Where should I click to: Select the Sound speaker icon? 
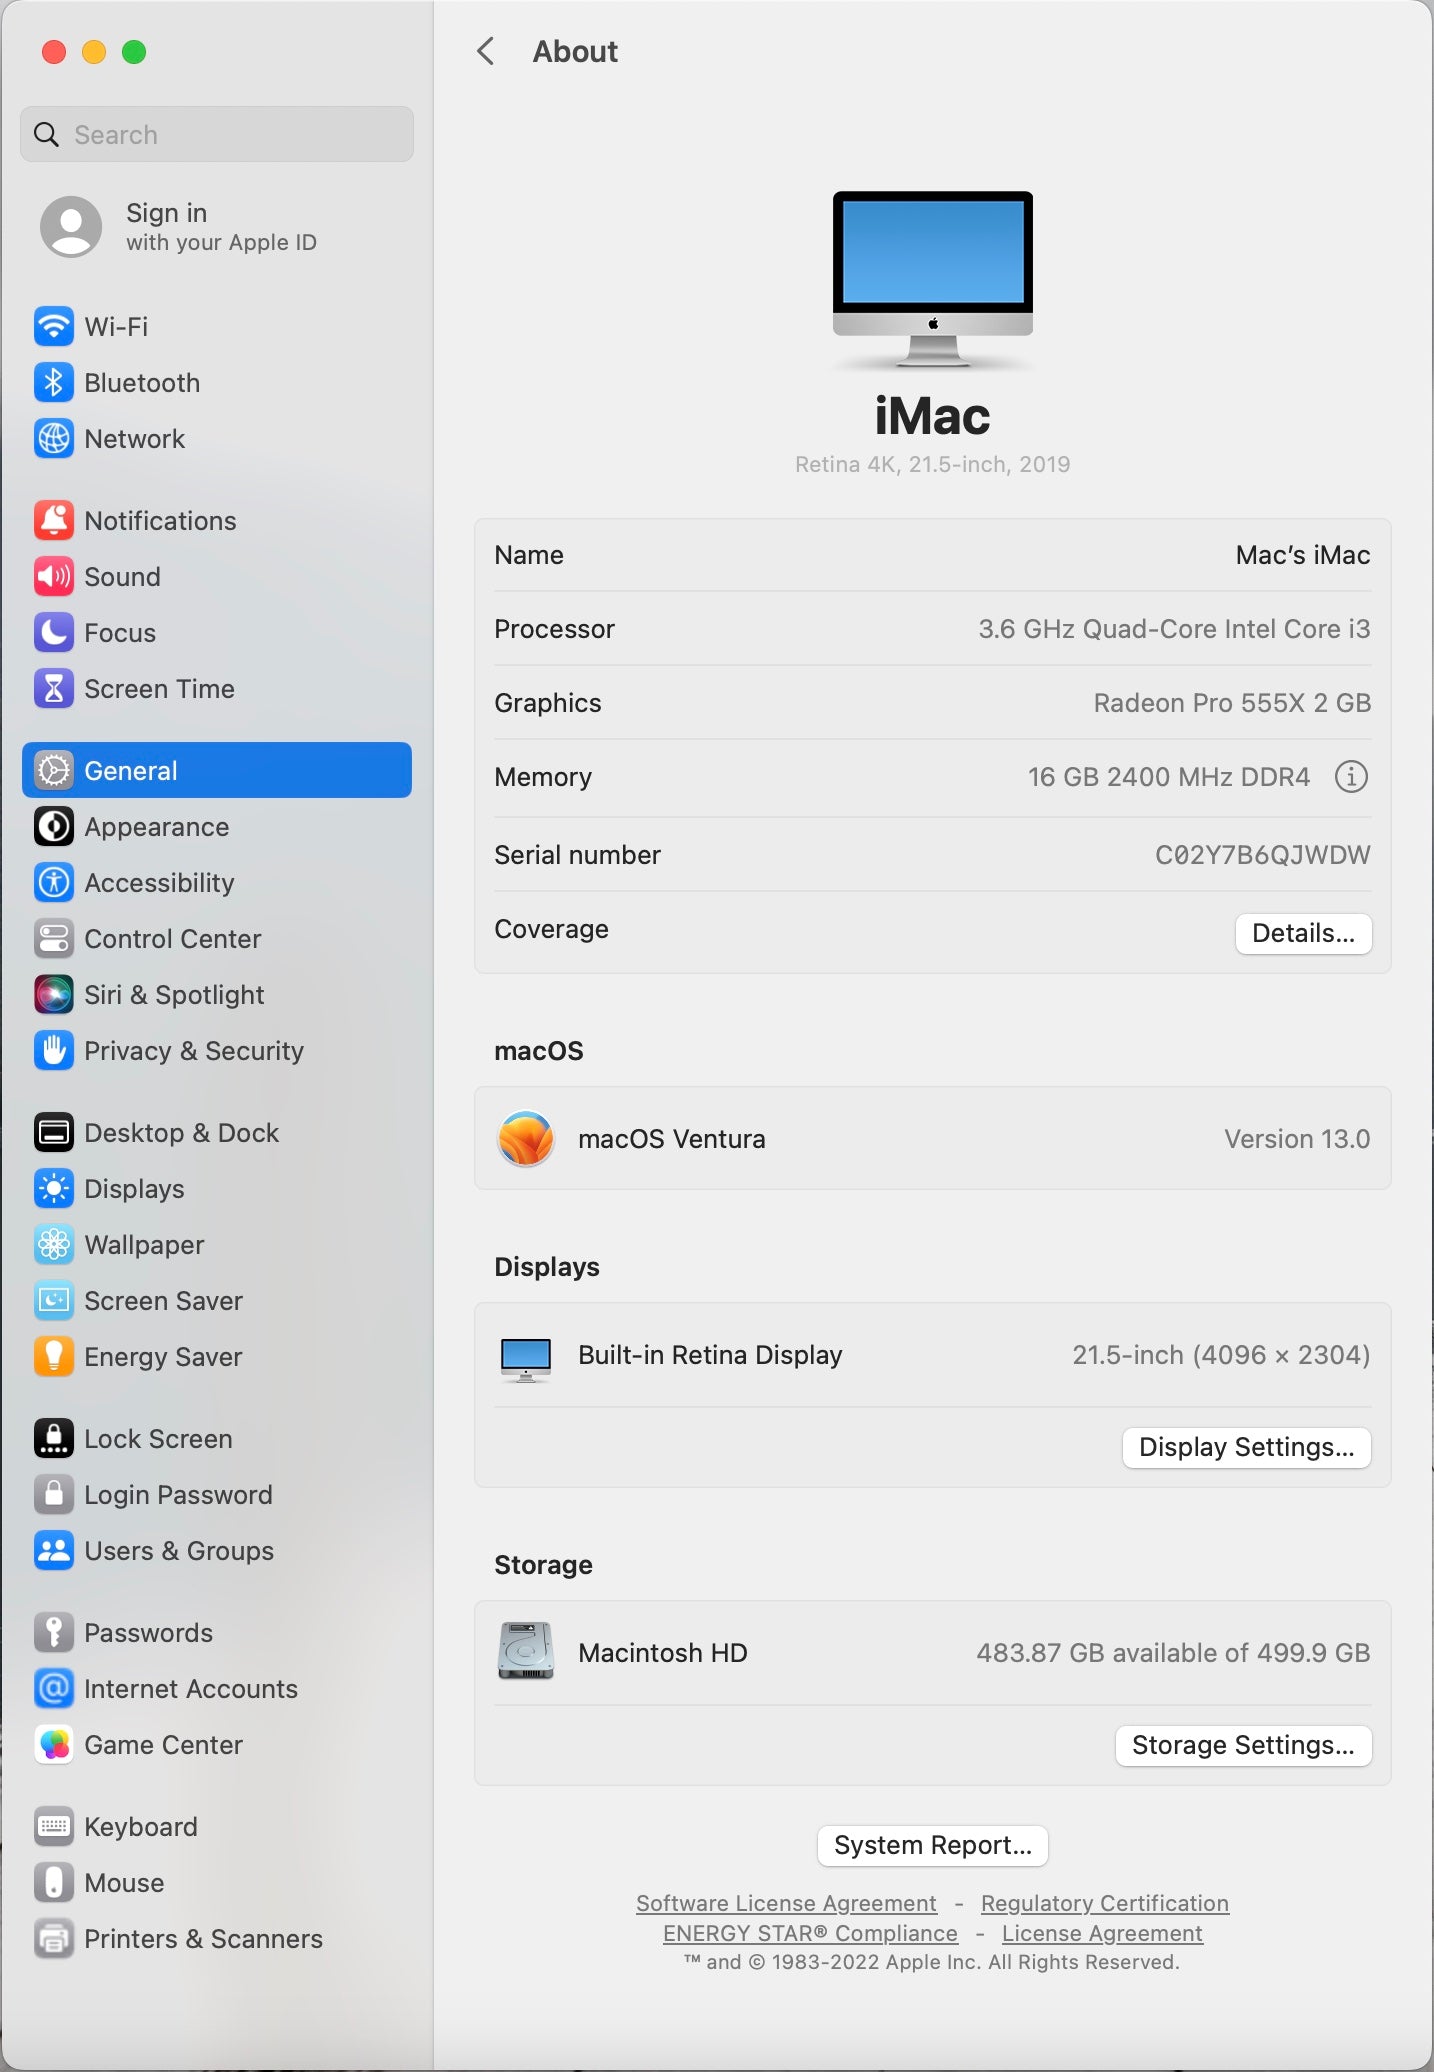54,576
